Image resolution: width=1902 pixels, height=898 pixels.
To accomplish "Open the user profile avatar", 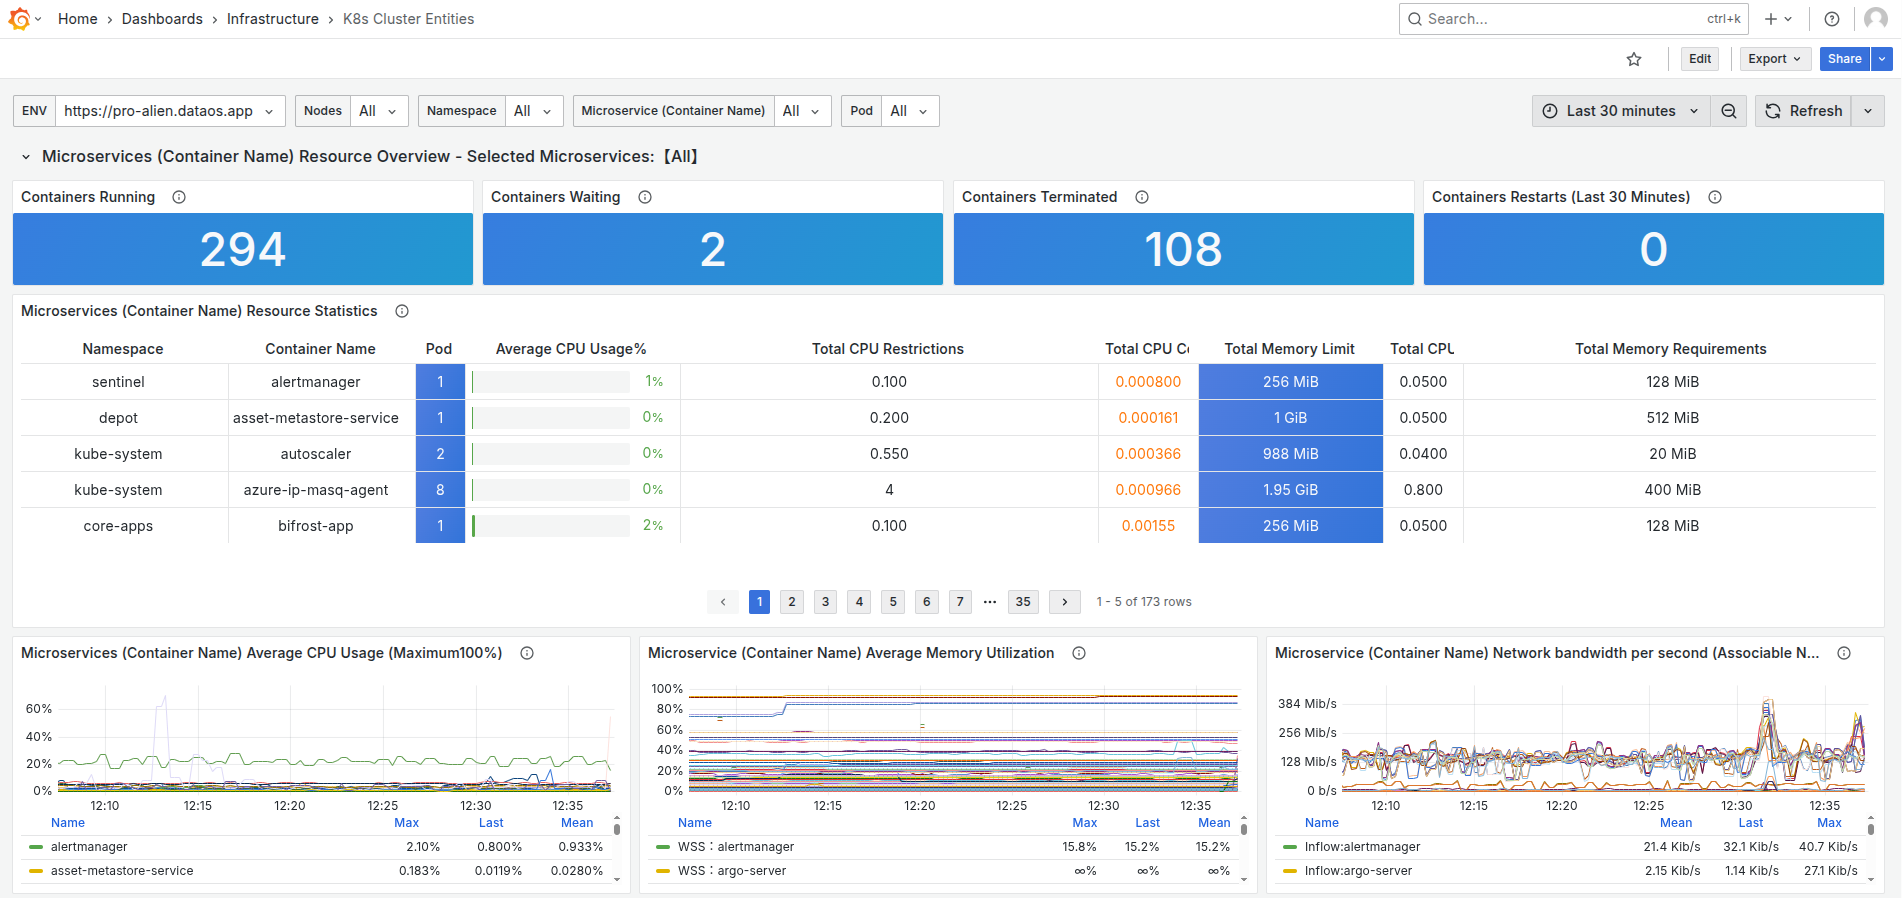I will tap(1876, 19).
